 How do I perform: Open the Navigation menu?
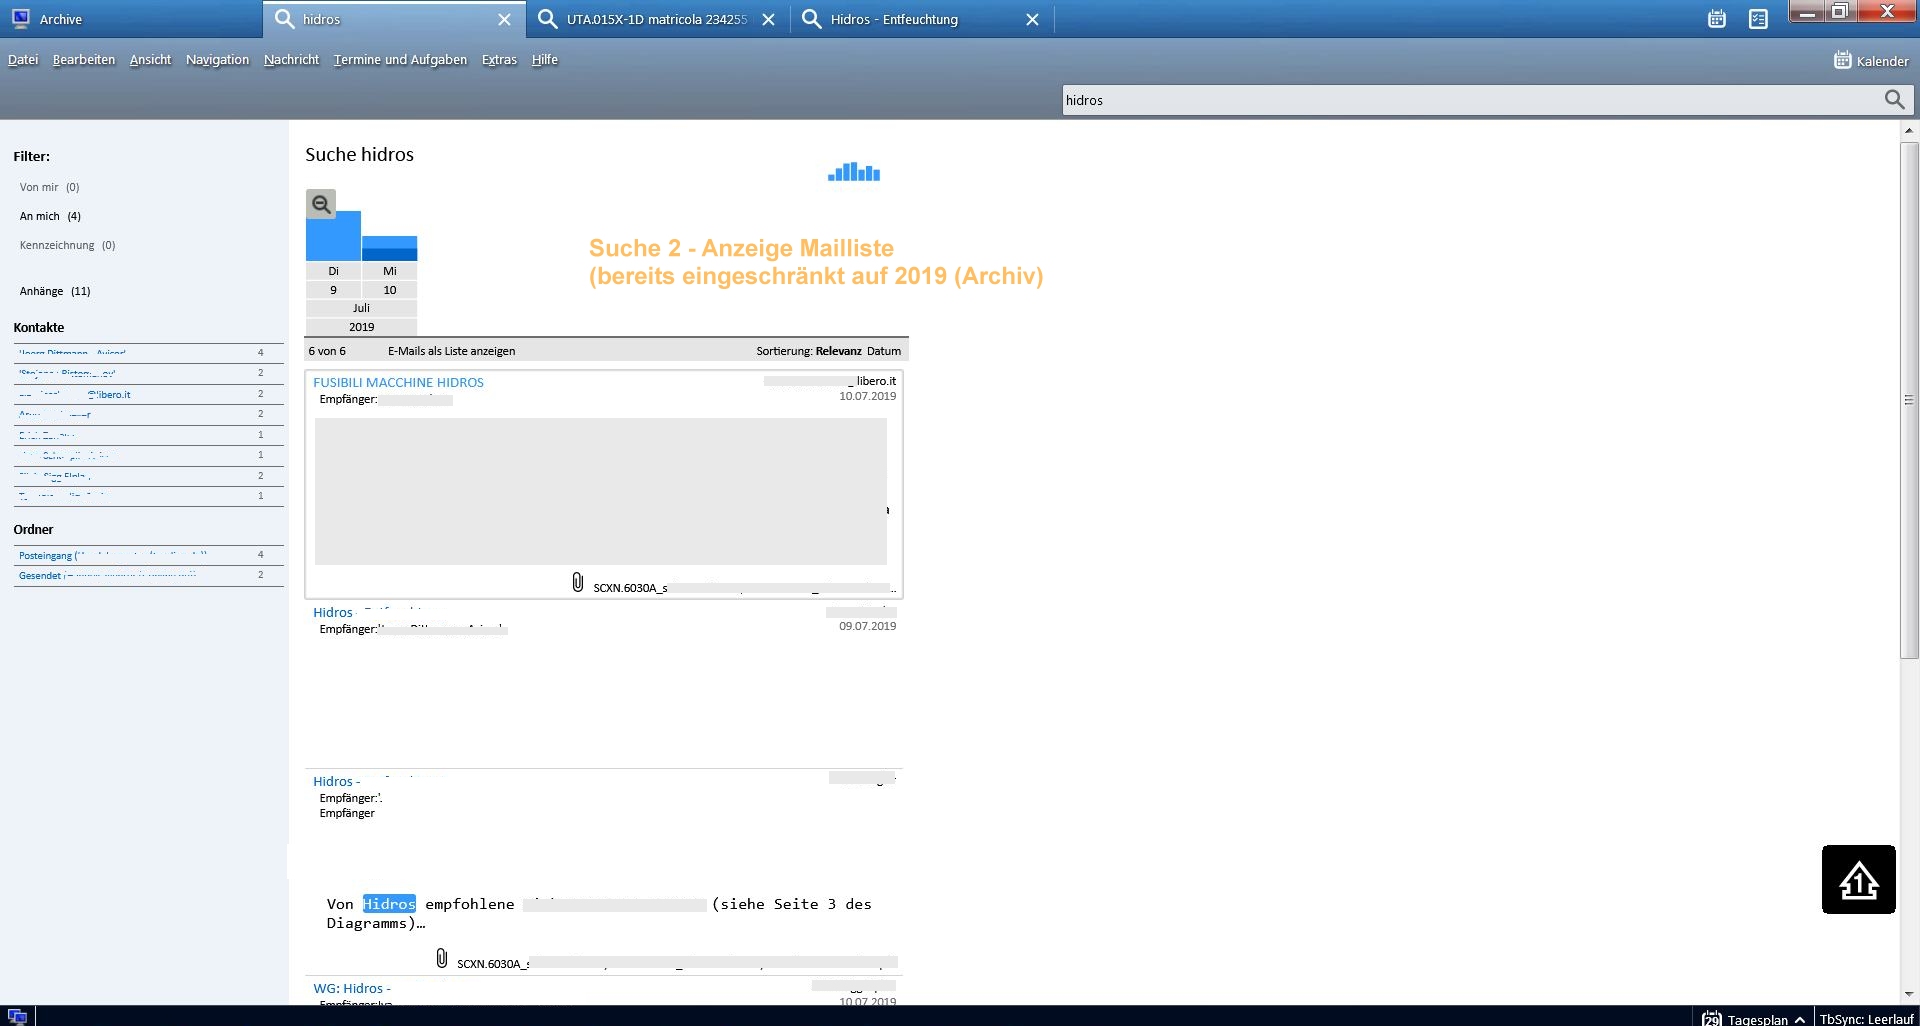pyautogui.click(x=217, y=60)
